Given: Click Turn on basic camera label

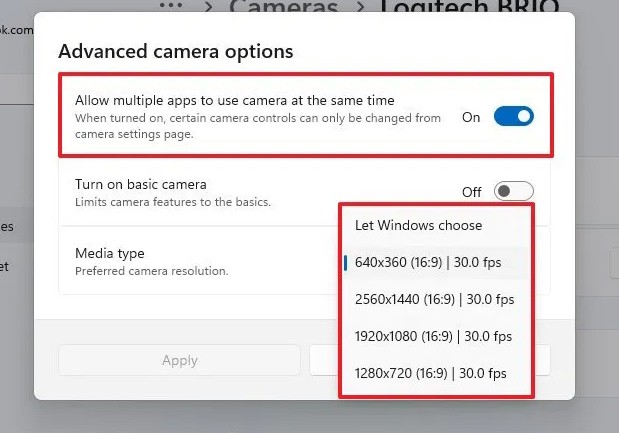Looking at the screenshot, I should pos(141,184).
